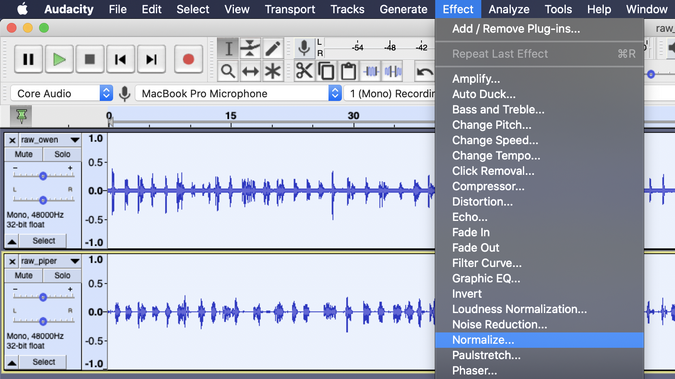Open the Tracks menu
The height and width of the screenshot is (379, 675).
347,9
